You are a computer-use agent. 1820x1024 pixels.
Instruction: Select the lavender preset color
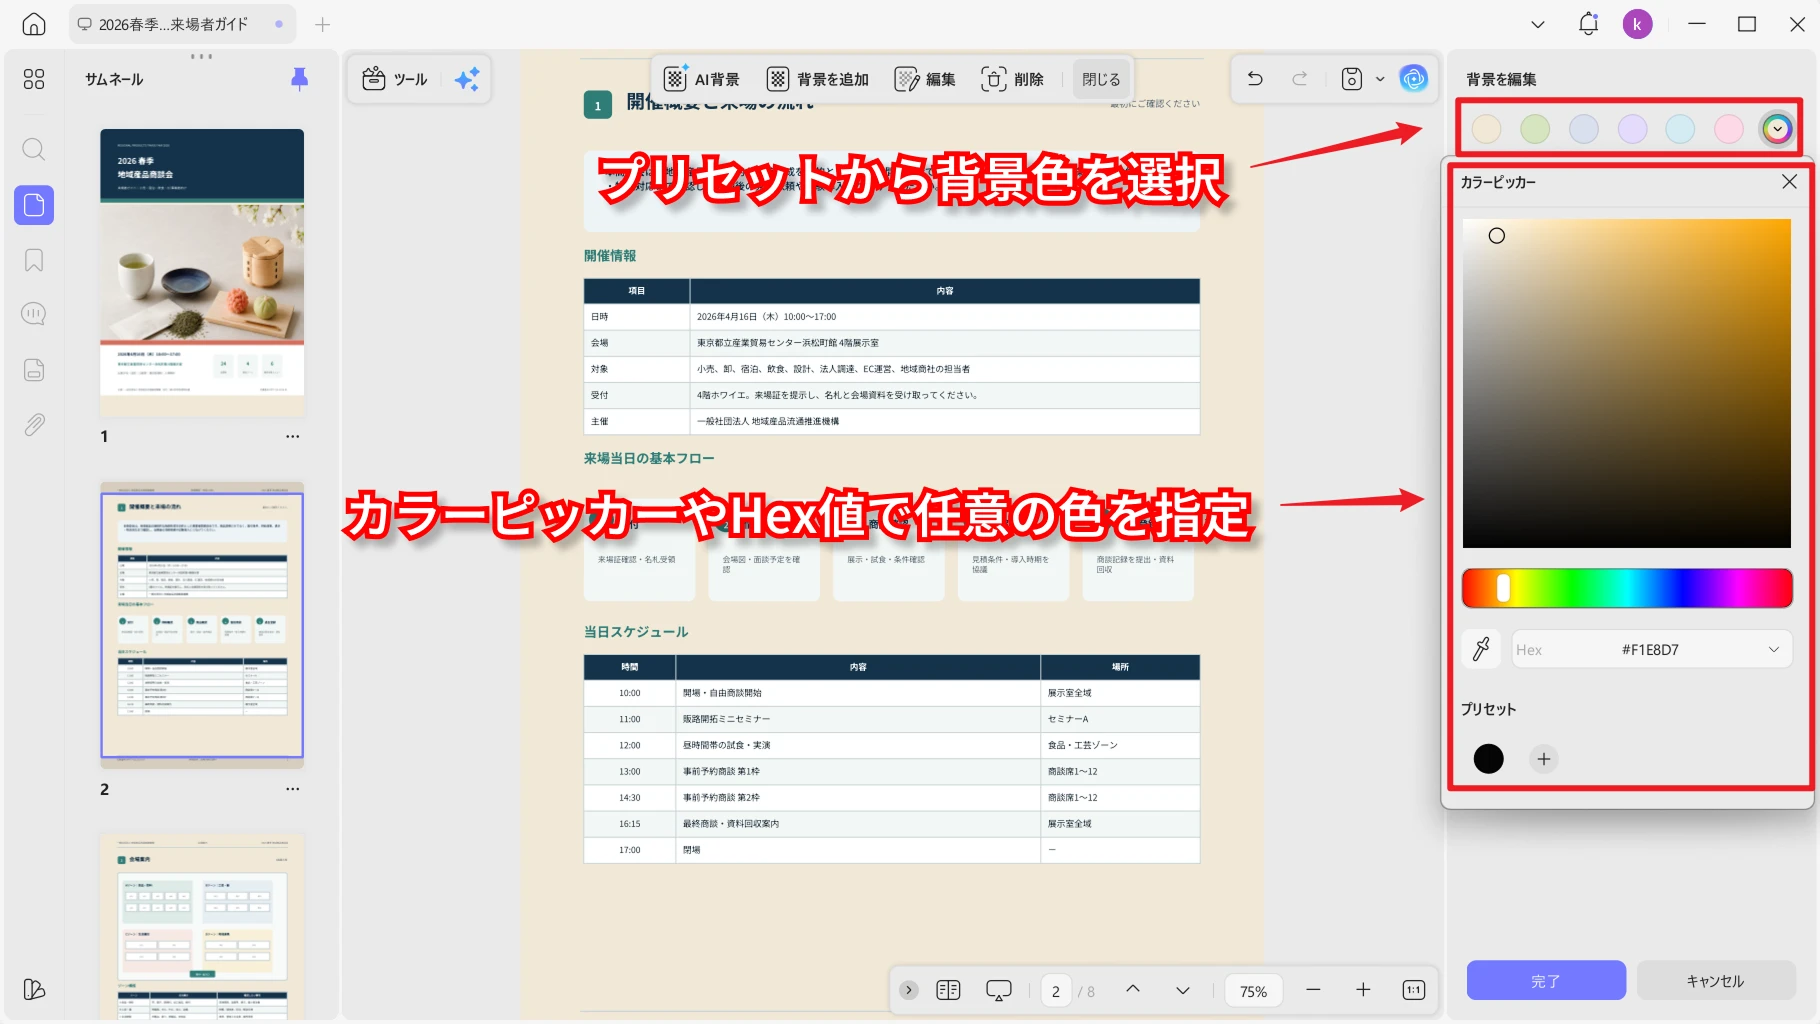tap(1632, 129)
